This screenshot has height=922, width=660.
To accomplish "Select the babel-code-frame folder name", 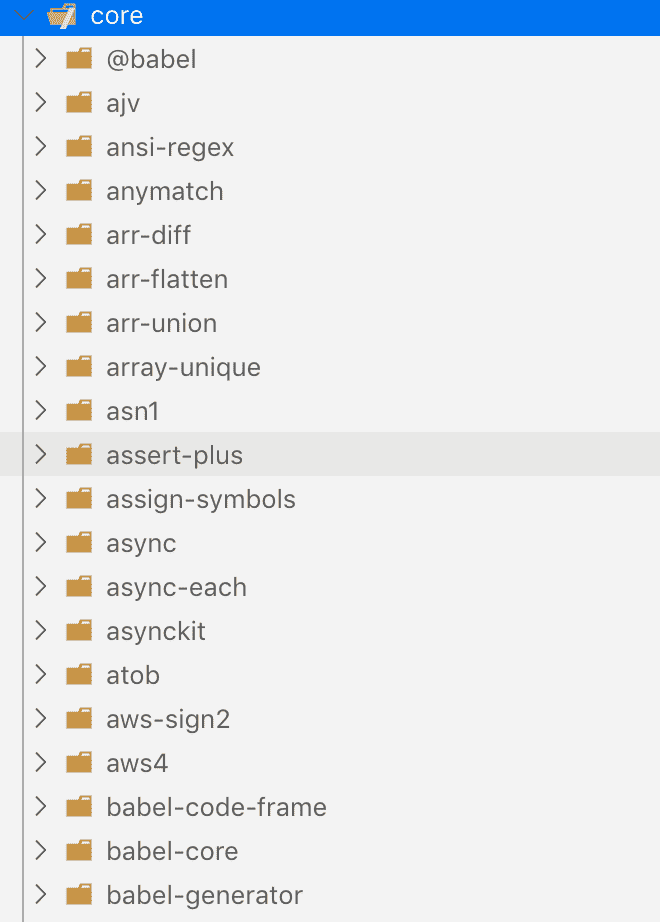I will point(216,808).
